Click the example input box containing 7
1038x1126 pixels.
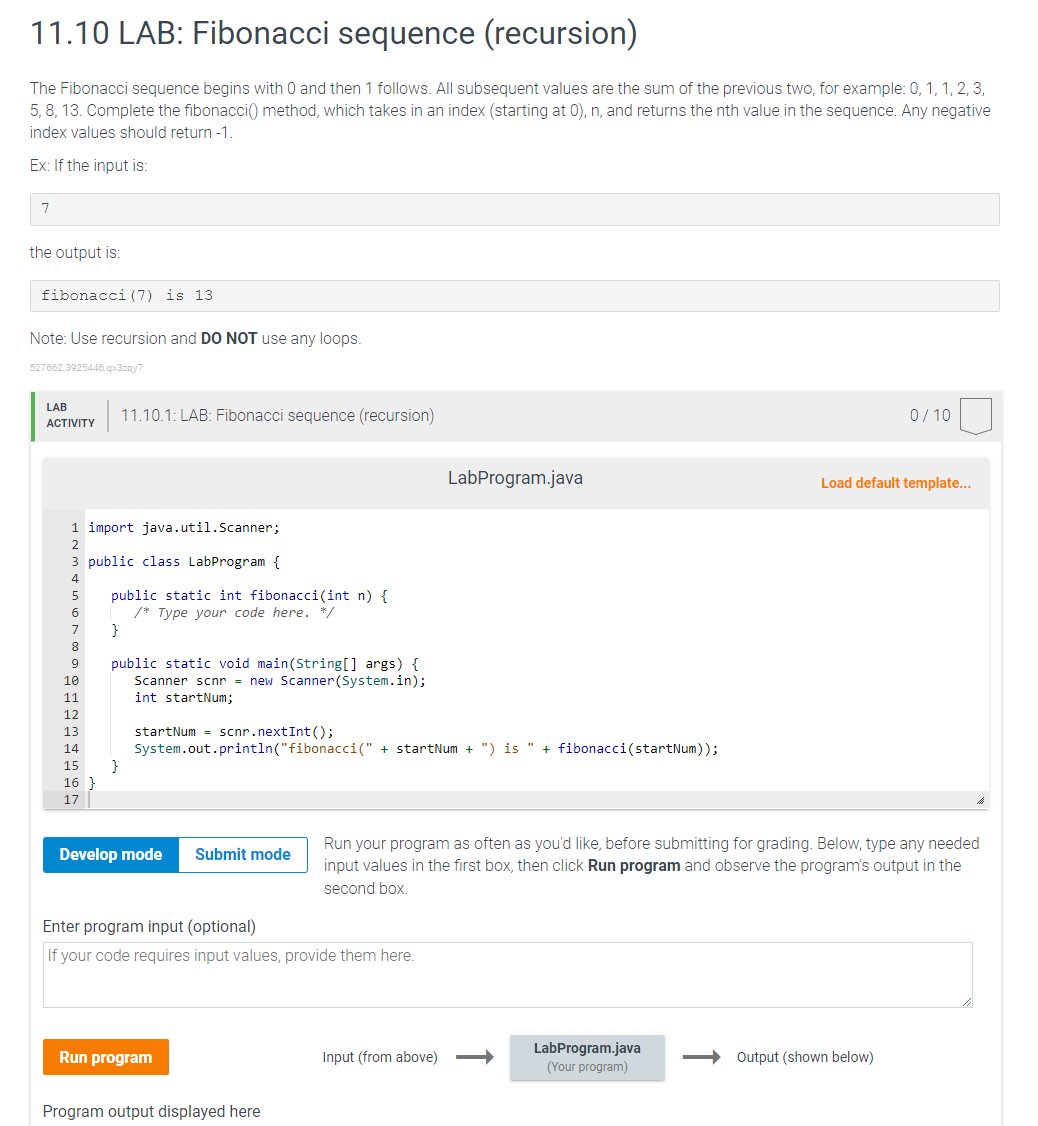coord(515,209)
